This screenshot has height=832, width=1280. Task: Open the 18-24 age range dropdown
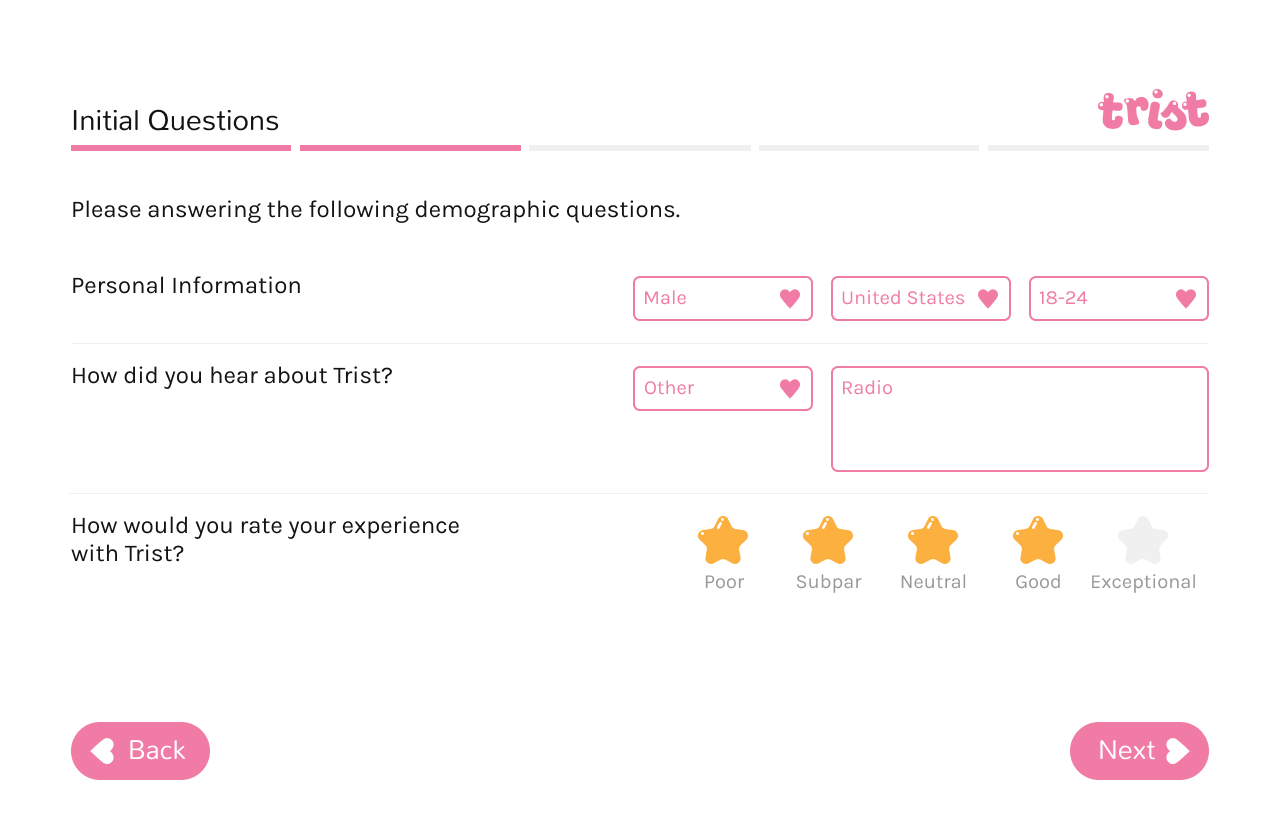pyautogui.click(x=1119, y=298)
